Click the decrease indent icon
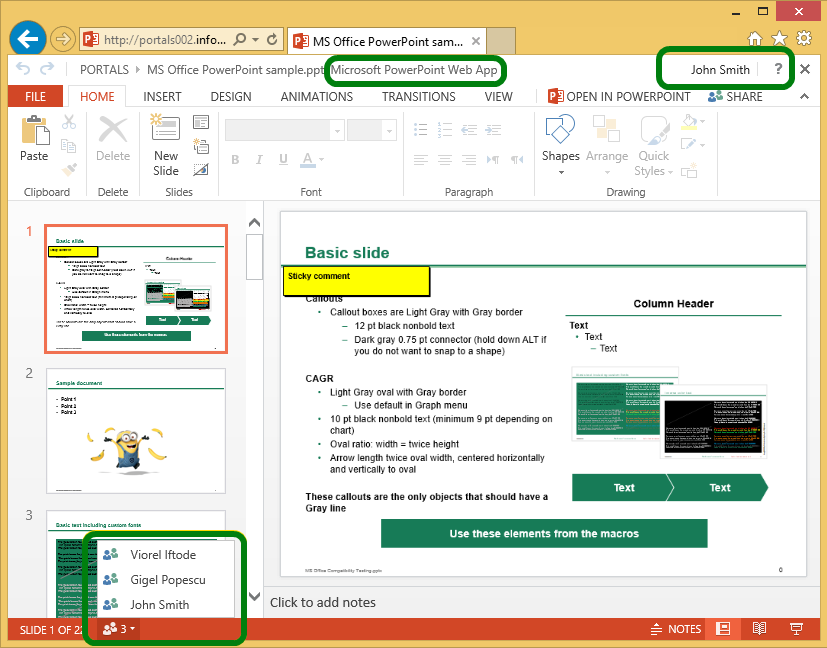 (x=469, y=130)
